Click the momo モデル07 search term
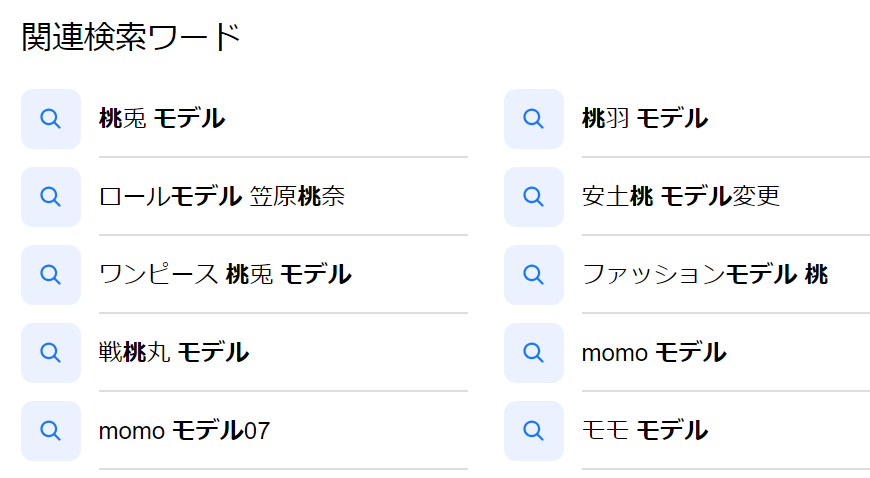870x478 pixels. (185, 431)
